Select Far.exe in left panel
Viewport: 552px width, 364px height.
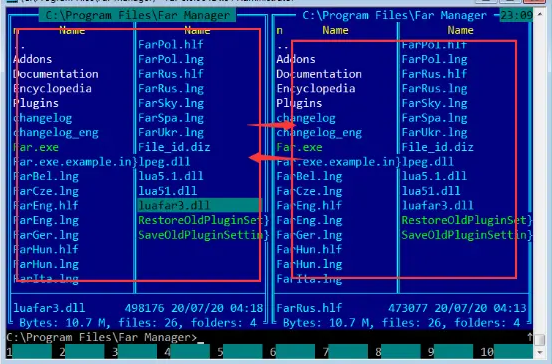click(x=36, y=147)
